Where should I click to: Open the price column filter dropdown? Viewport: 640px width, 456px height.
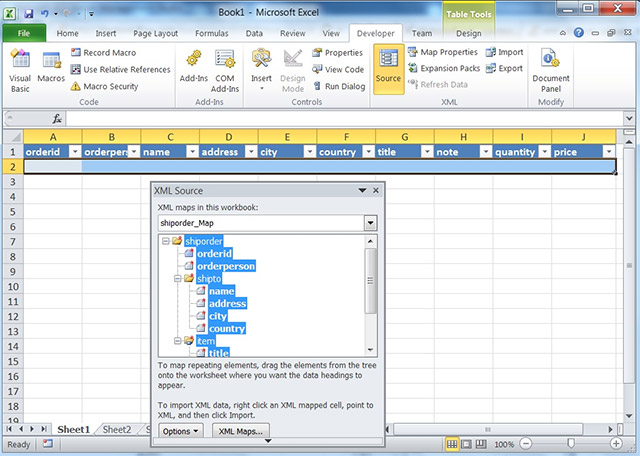[609, 152]
